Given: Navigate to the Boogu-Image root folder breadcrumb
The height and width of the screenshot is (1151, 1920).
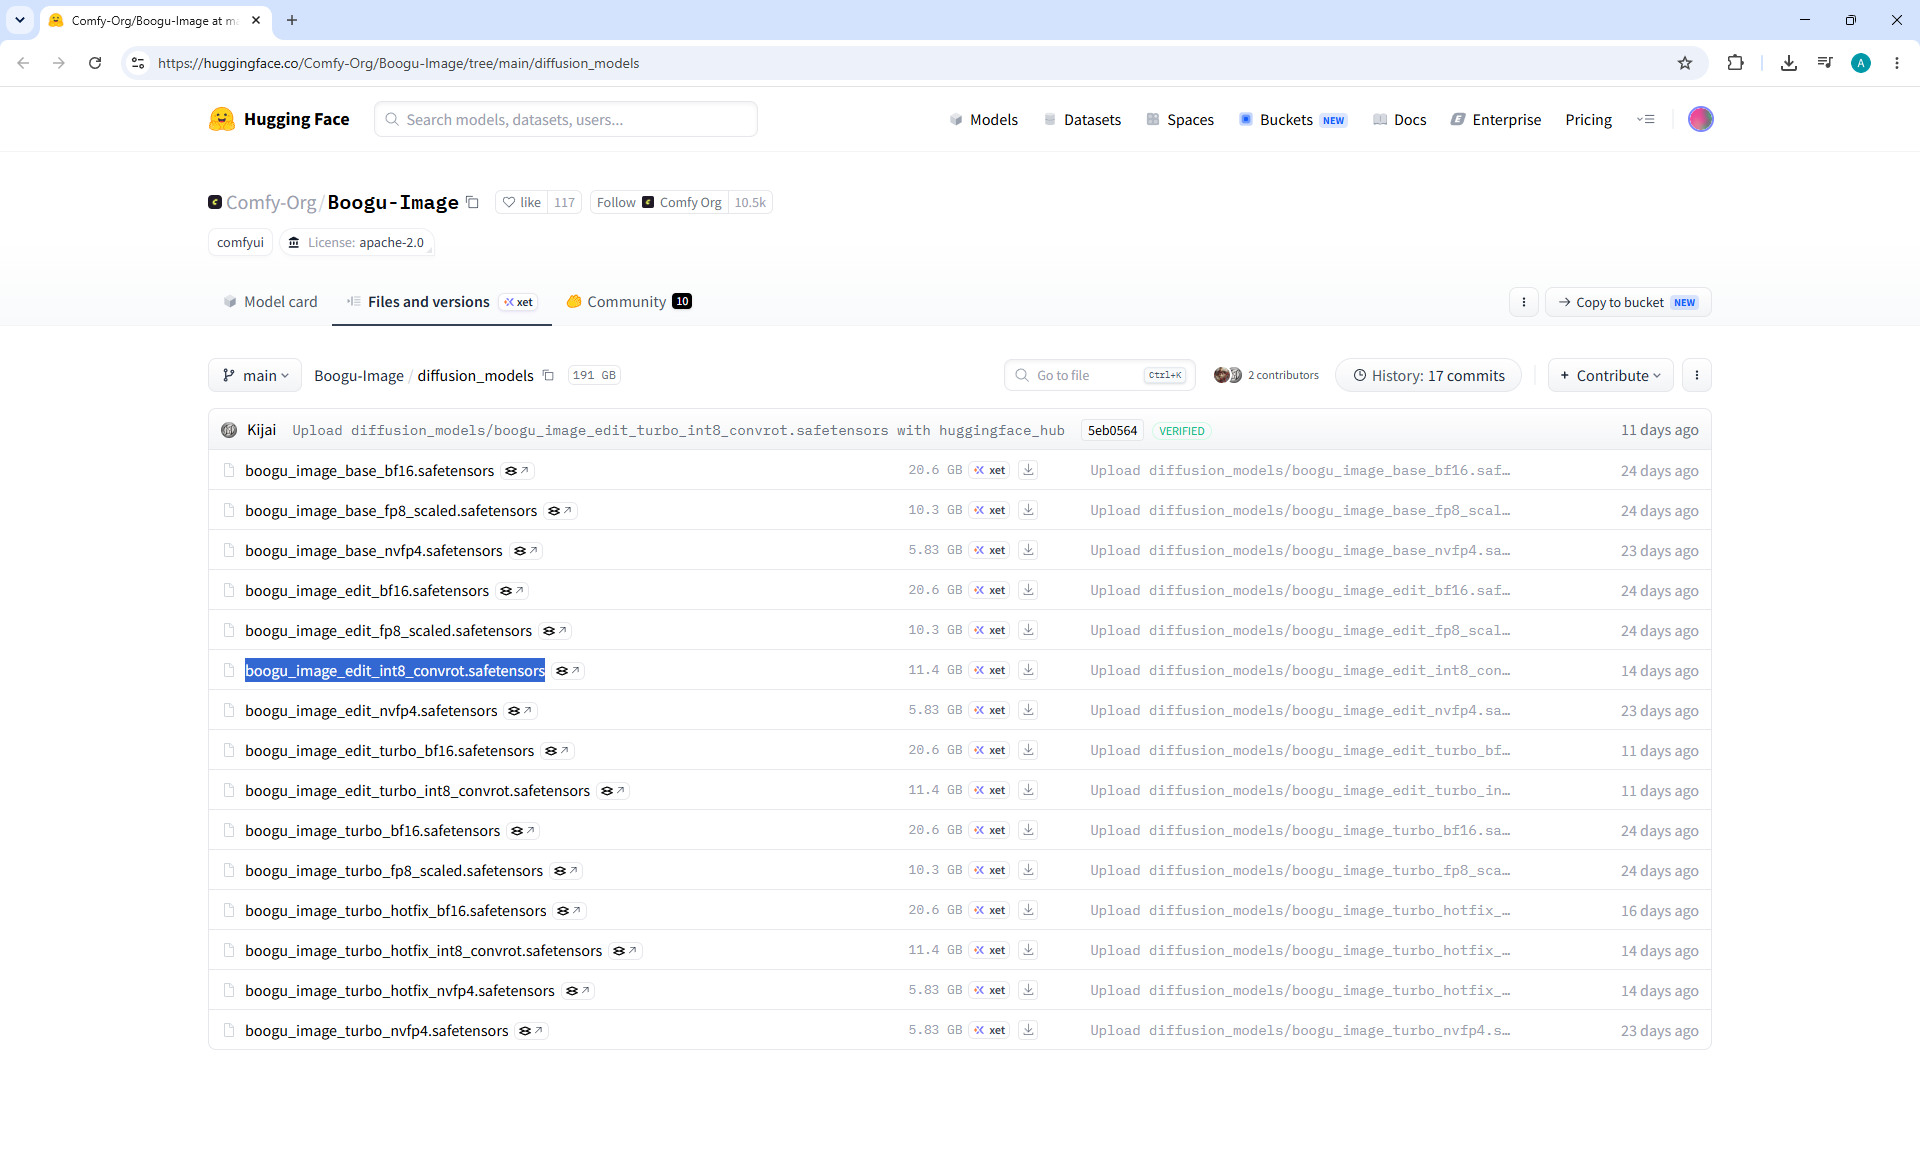Looking at the screenshot, I should [x=359, y=376].
